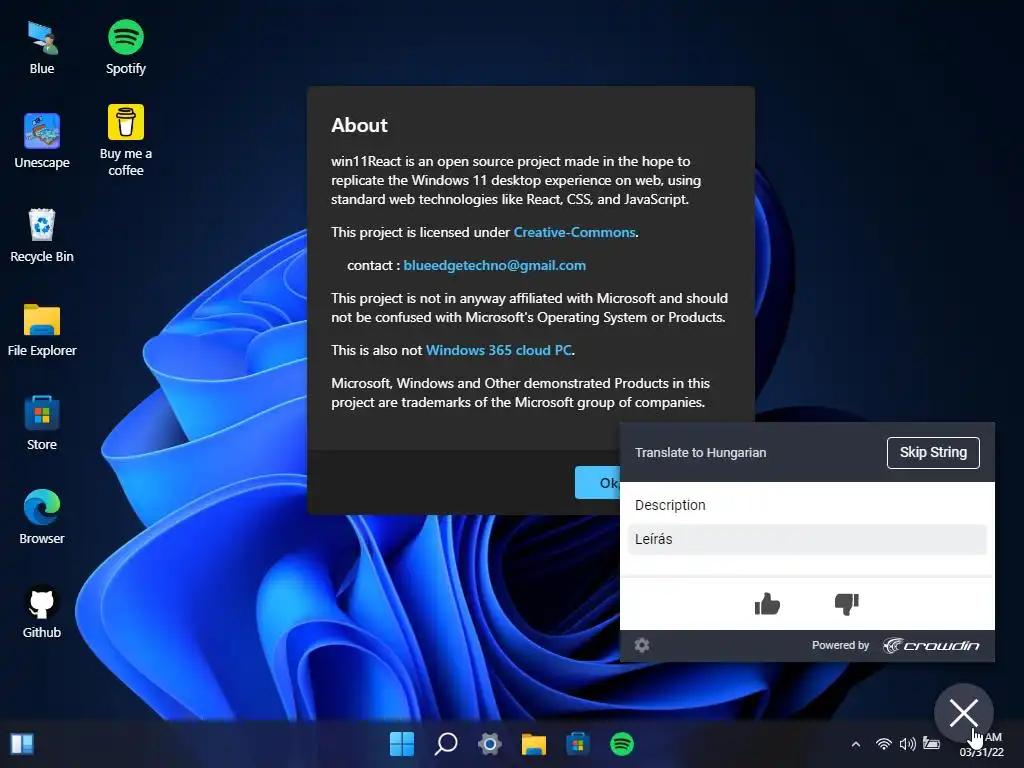The width and height of the screenshot is (1024, 768).
Task: Downvote the translation with thumbs down
Action: 847,604
